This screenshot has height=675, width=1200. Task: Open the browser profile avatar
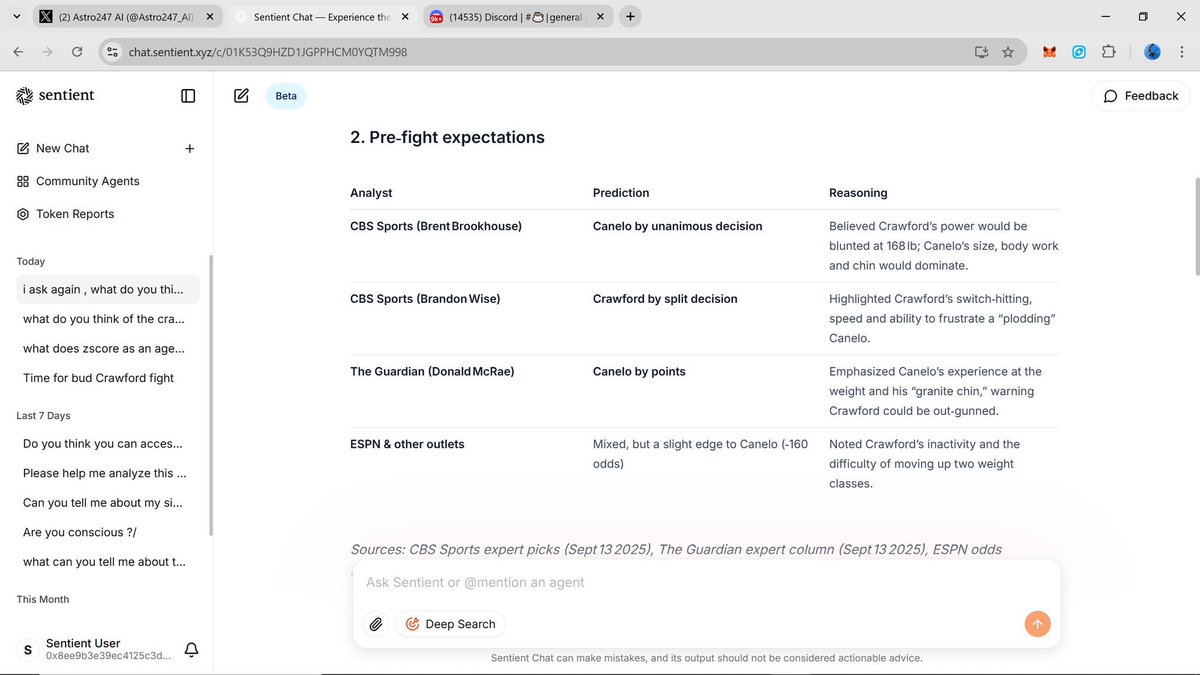[x=1152, y=52]
